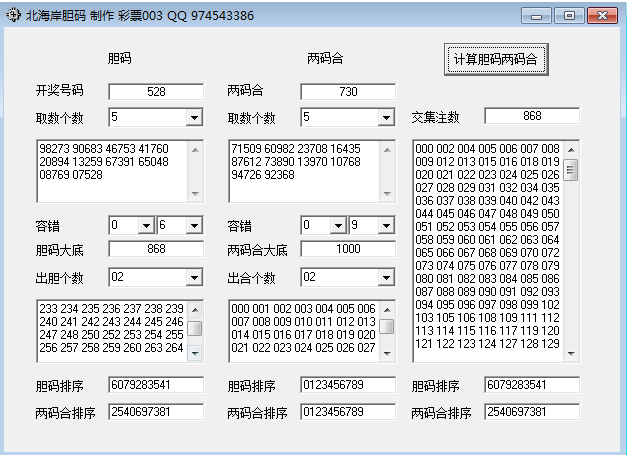
Task: Open 胆码 容错 maximum dropdown showing 6
Action: tap(194, 226)
